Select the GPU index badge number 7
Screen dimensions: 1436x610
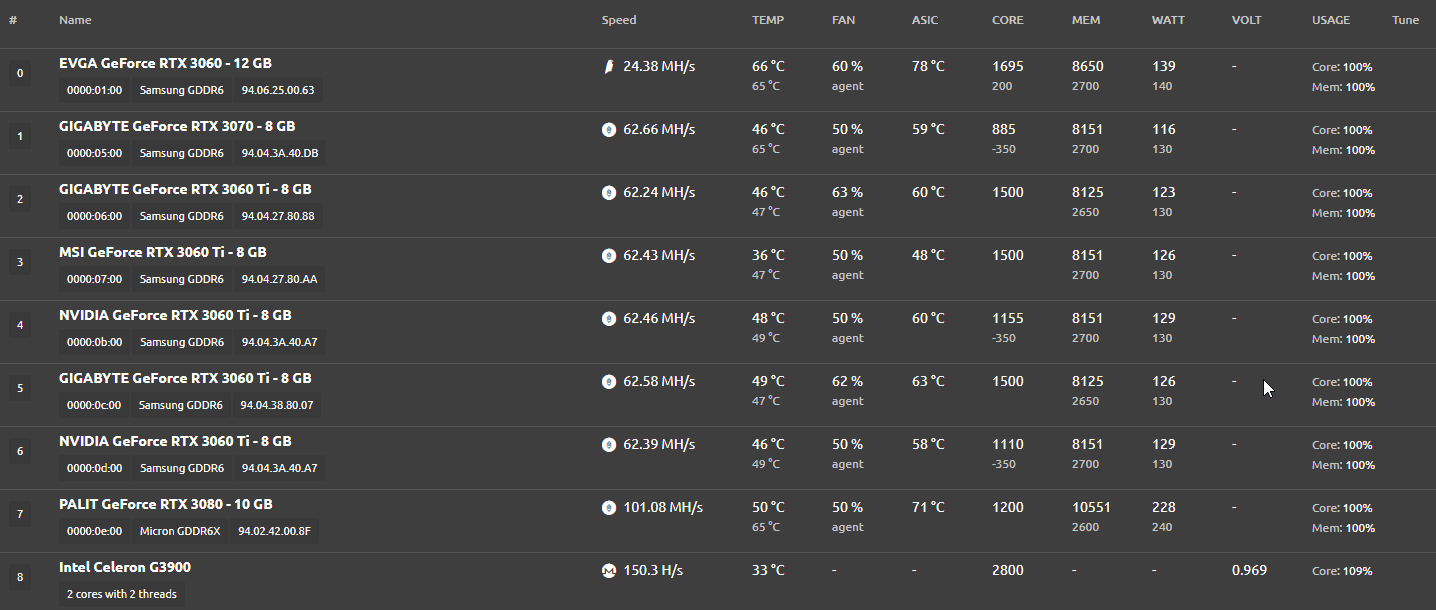click(20, 515)
